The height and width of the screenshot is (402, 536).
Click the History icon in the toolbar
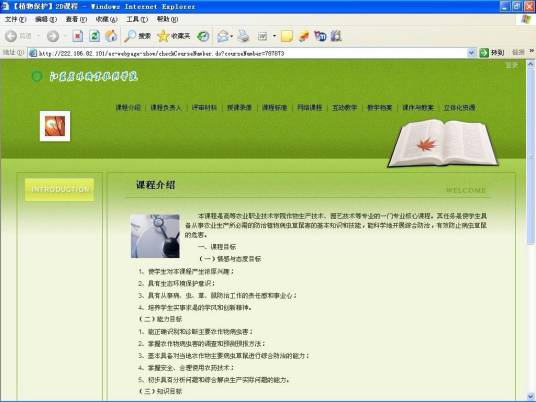click(203, 36)
